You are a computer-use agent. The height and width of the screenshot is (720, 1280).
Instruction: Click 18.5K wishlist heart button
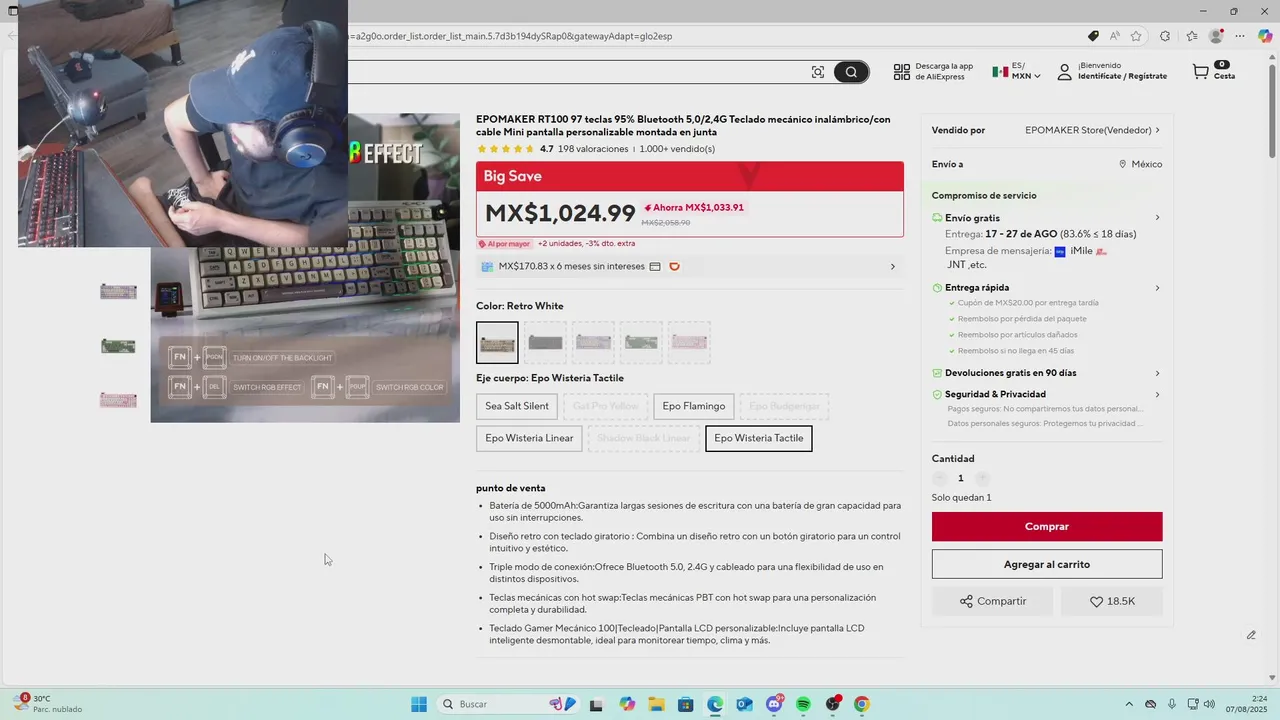pyautogui.click(x=1112, y=601)
